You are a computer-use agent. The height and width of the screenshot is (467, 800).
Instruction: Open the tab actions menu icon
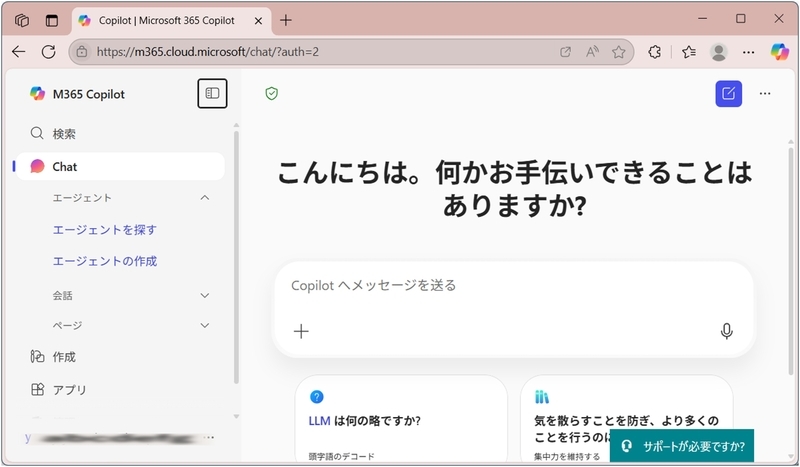coord(52,20)
